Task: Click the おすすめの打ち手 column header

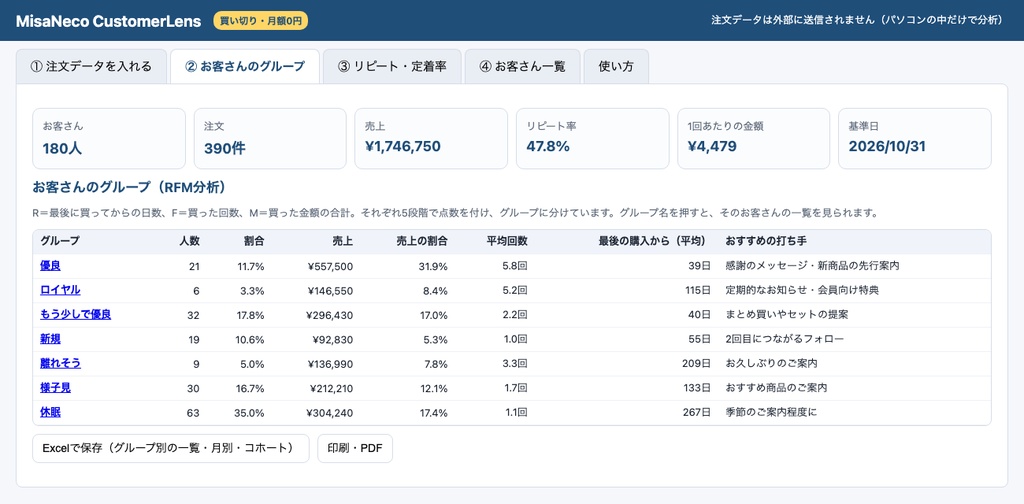Action: [766, 242]
